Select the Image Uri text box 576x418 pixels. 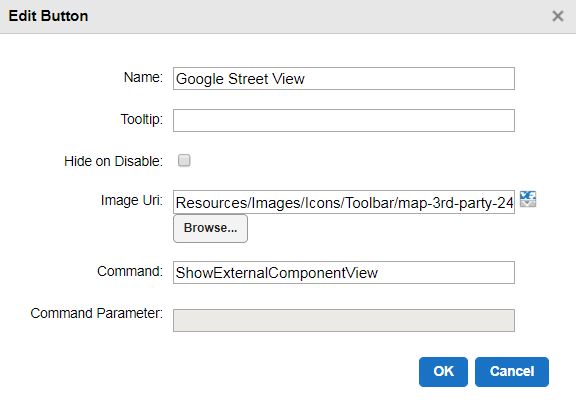click(x=344, y=202)
